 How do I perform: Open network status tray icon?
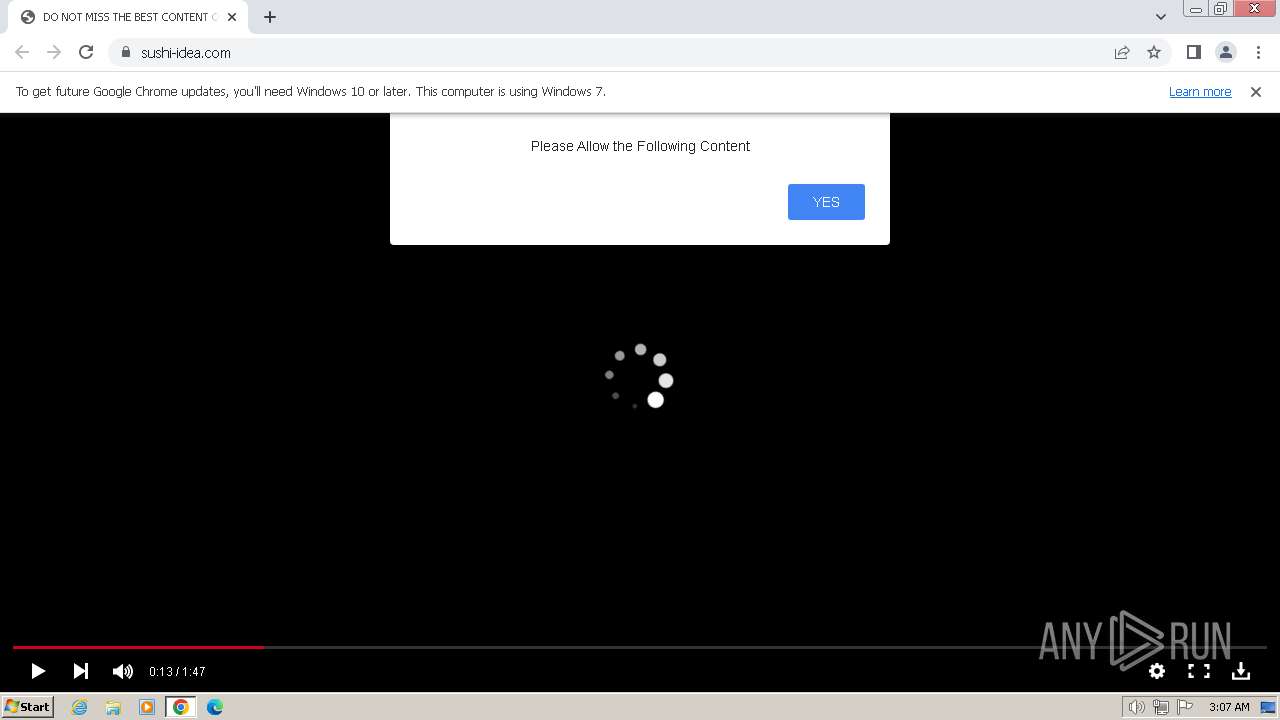tap(1160, 707)
